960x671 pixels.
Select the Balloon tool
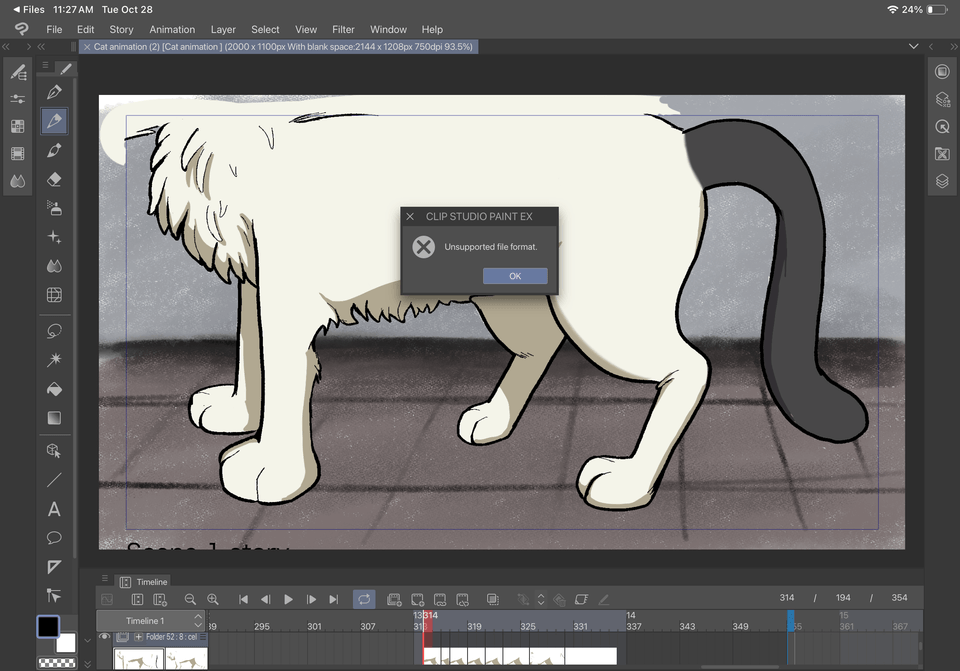[54, 538]
